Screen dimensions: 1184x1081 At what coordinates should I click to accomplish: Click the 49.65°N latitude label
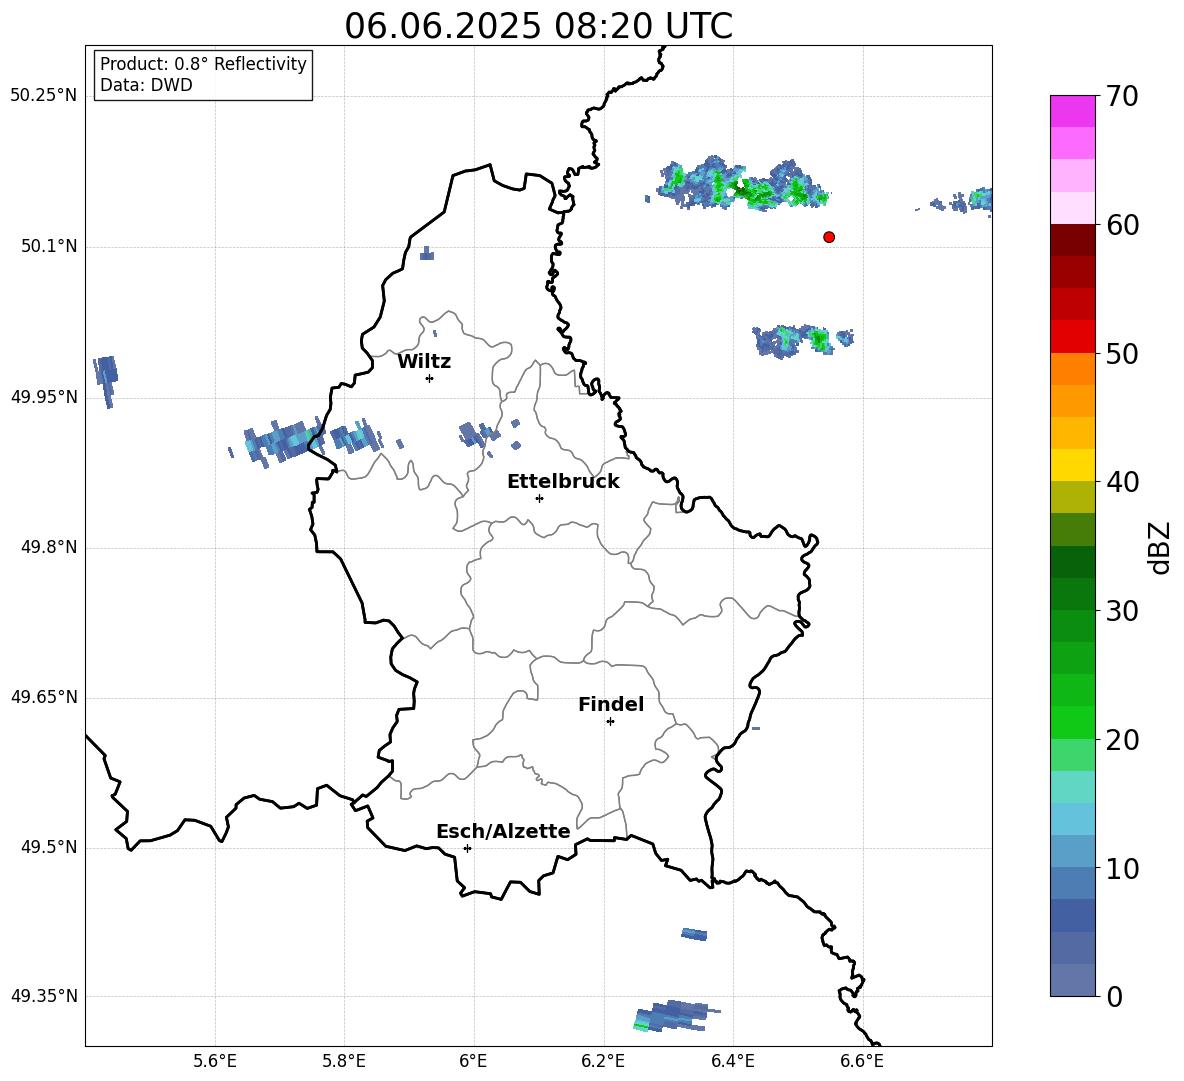tap(44, 696)
